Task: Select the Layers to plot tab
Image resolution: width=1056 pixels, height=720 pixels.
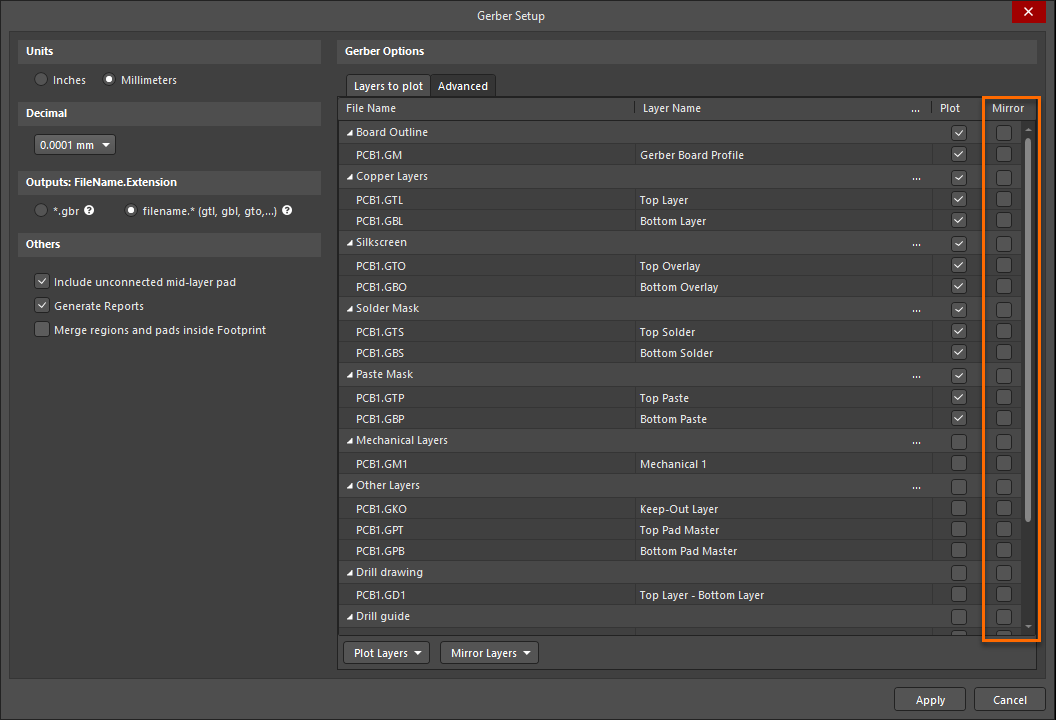Action: [x=388, y=86]
